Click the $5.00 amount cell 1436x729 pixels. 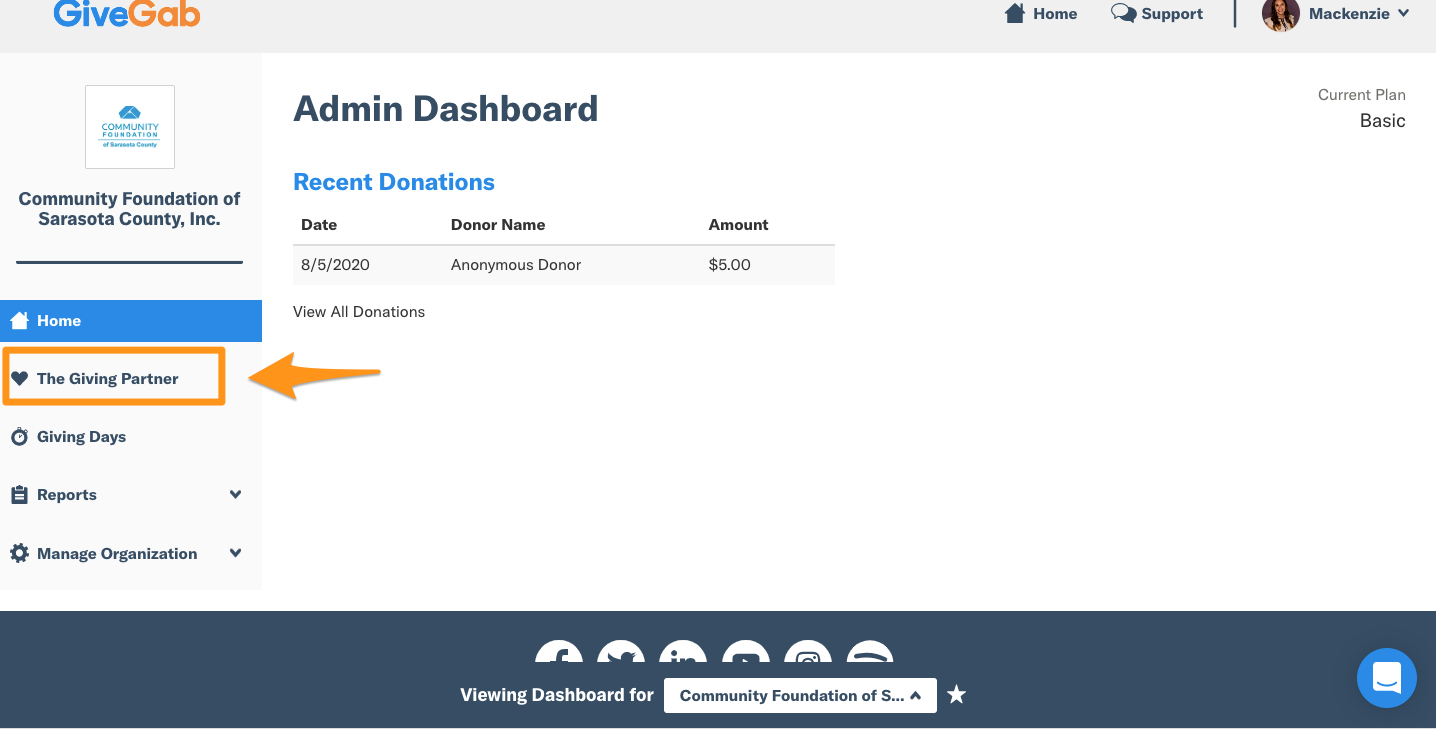[x=730, y=265]
